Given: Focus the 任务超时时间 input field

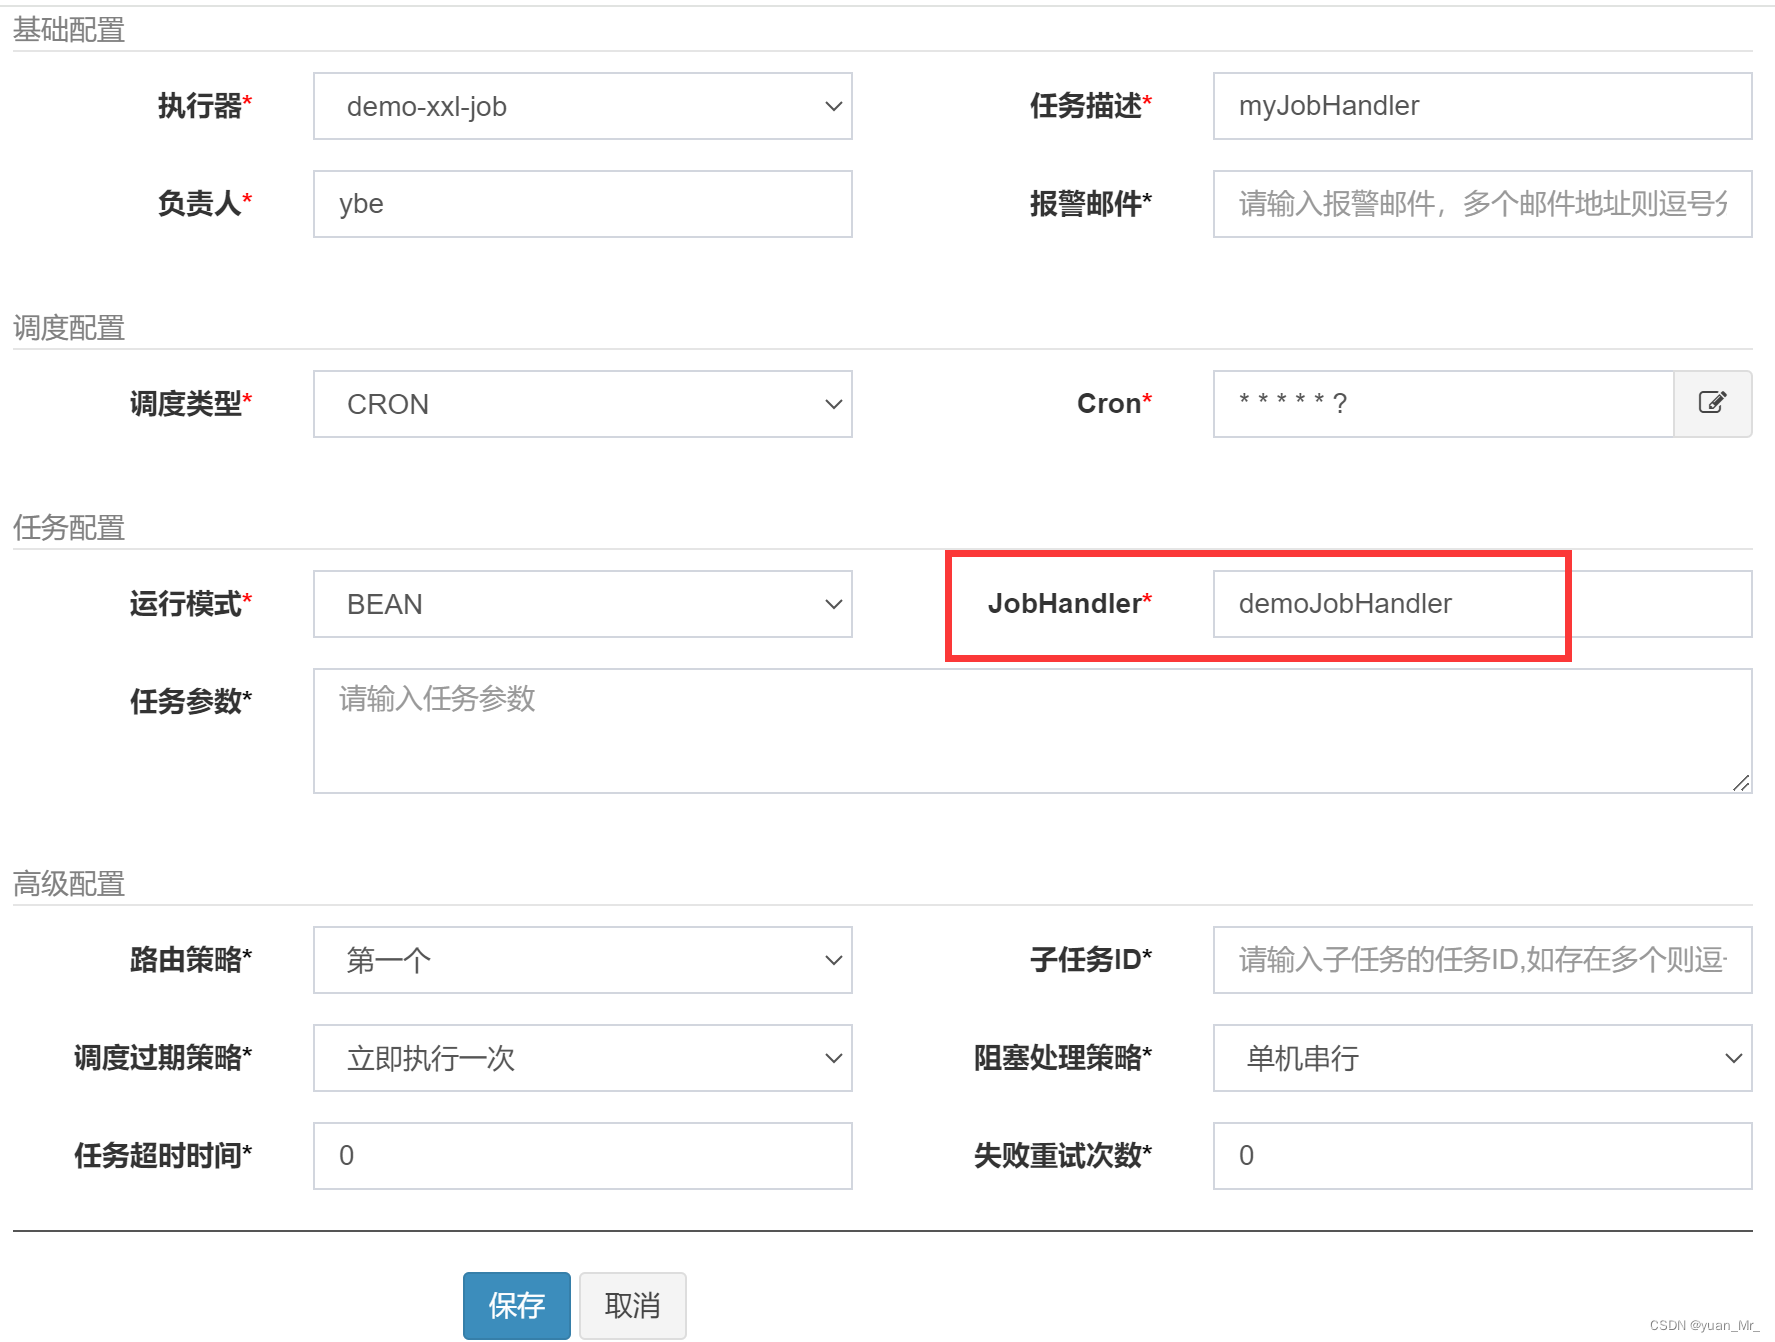Looking at the screenshot, I should [582, 1156].
